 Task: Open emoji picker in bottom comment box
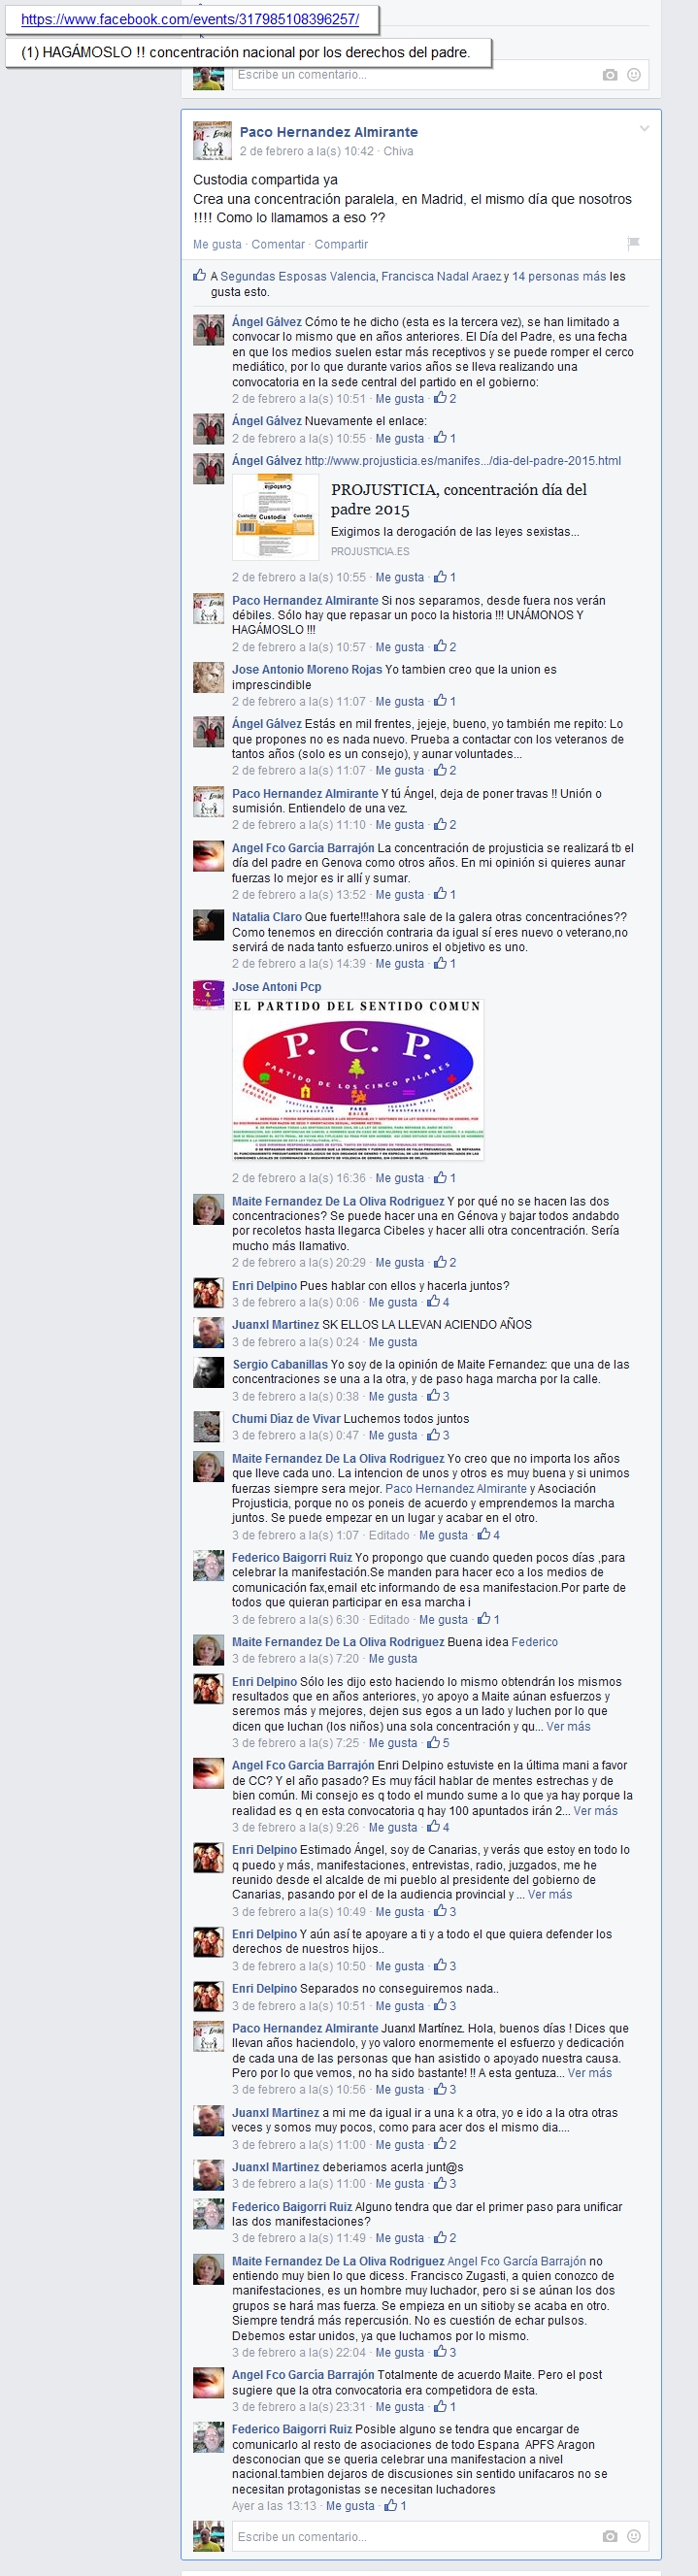pos(634,2536)
